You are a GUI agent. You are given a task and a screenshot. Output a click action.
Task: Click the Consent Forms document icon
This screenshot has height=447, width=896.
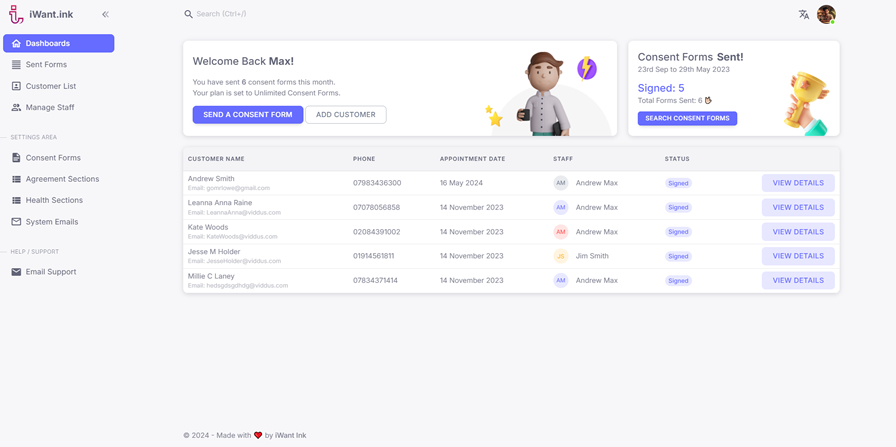[x=16, y=158]
